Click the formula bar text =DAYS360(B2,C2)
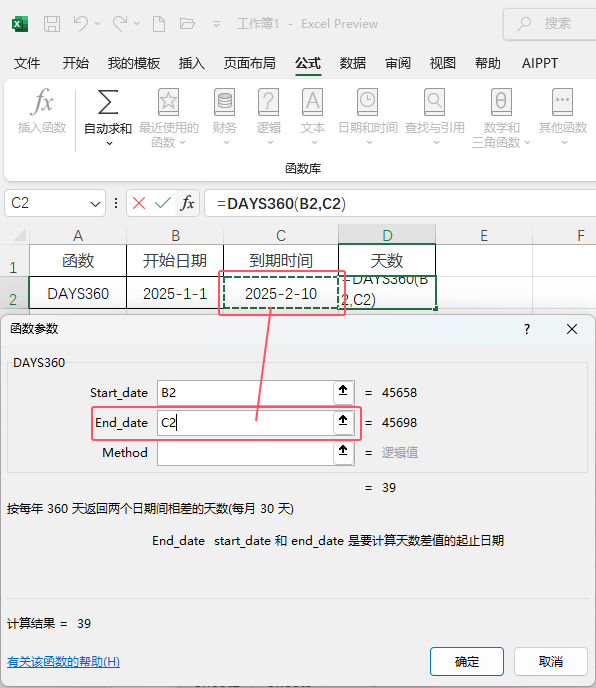Viewport: 596px width, 688px height. pyautogui.click(x=281, y=204)
